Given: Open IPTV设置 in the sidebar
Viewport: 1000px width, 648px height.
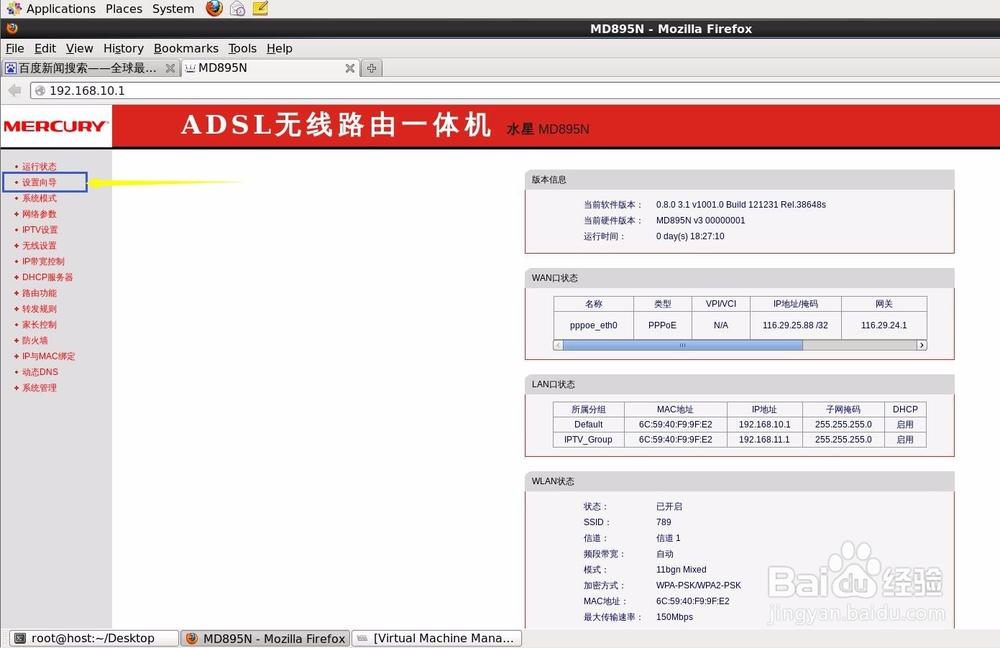Looking at the screenshot, I should tap(40, 230).
